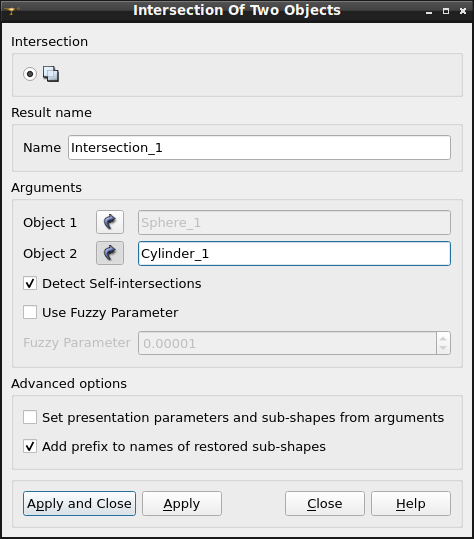This screenshot has height=539, width=474.
Task: Click the Object 2 field showing Cylinder_1
Action: click(294, 253)
